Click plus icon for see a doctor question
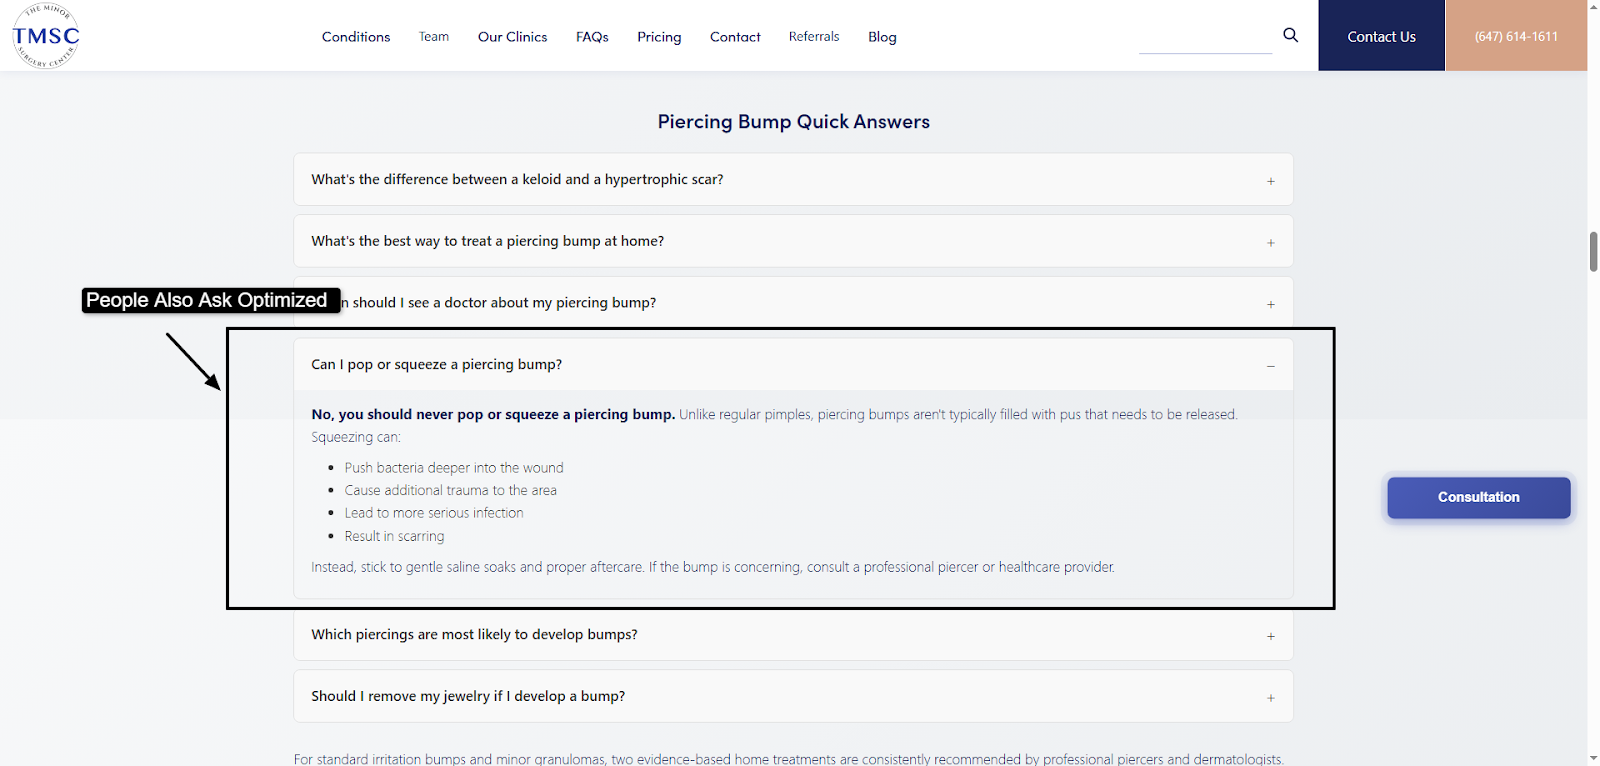 click(1270, 304)
